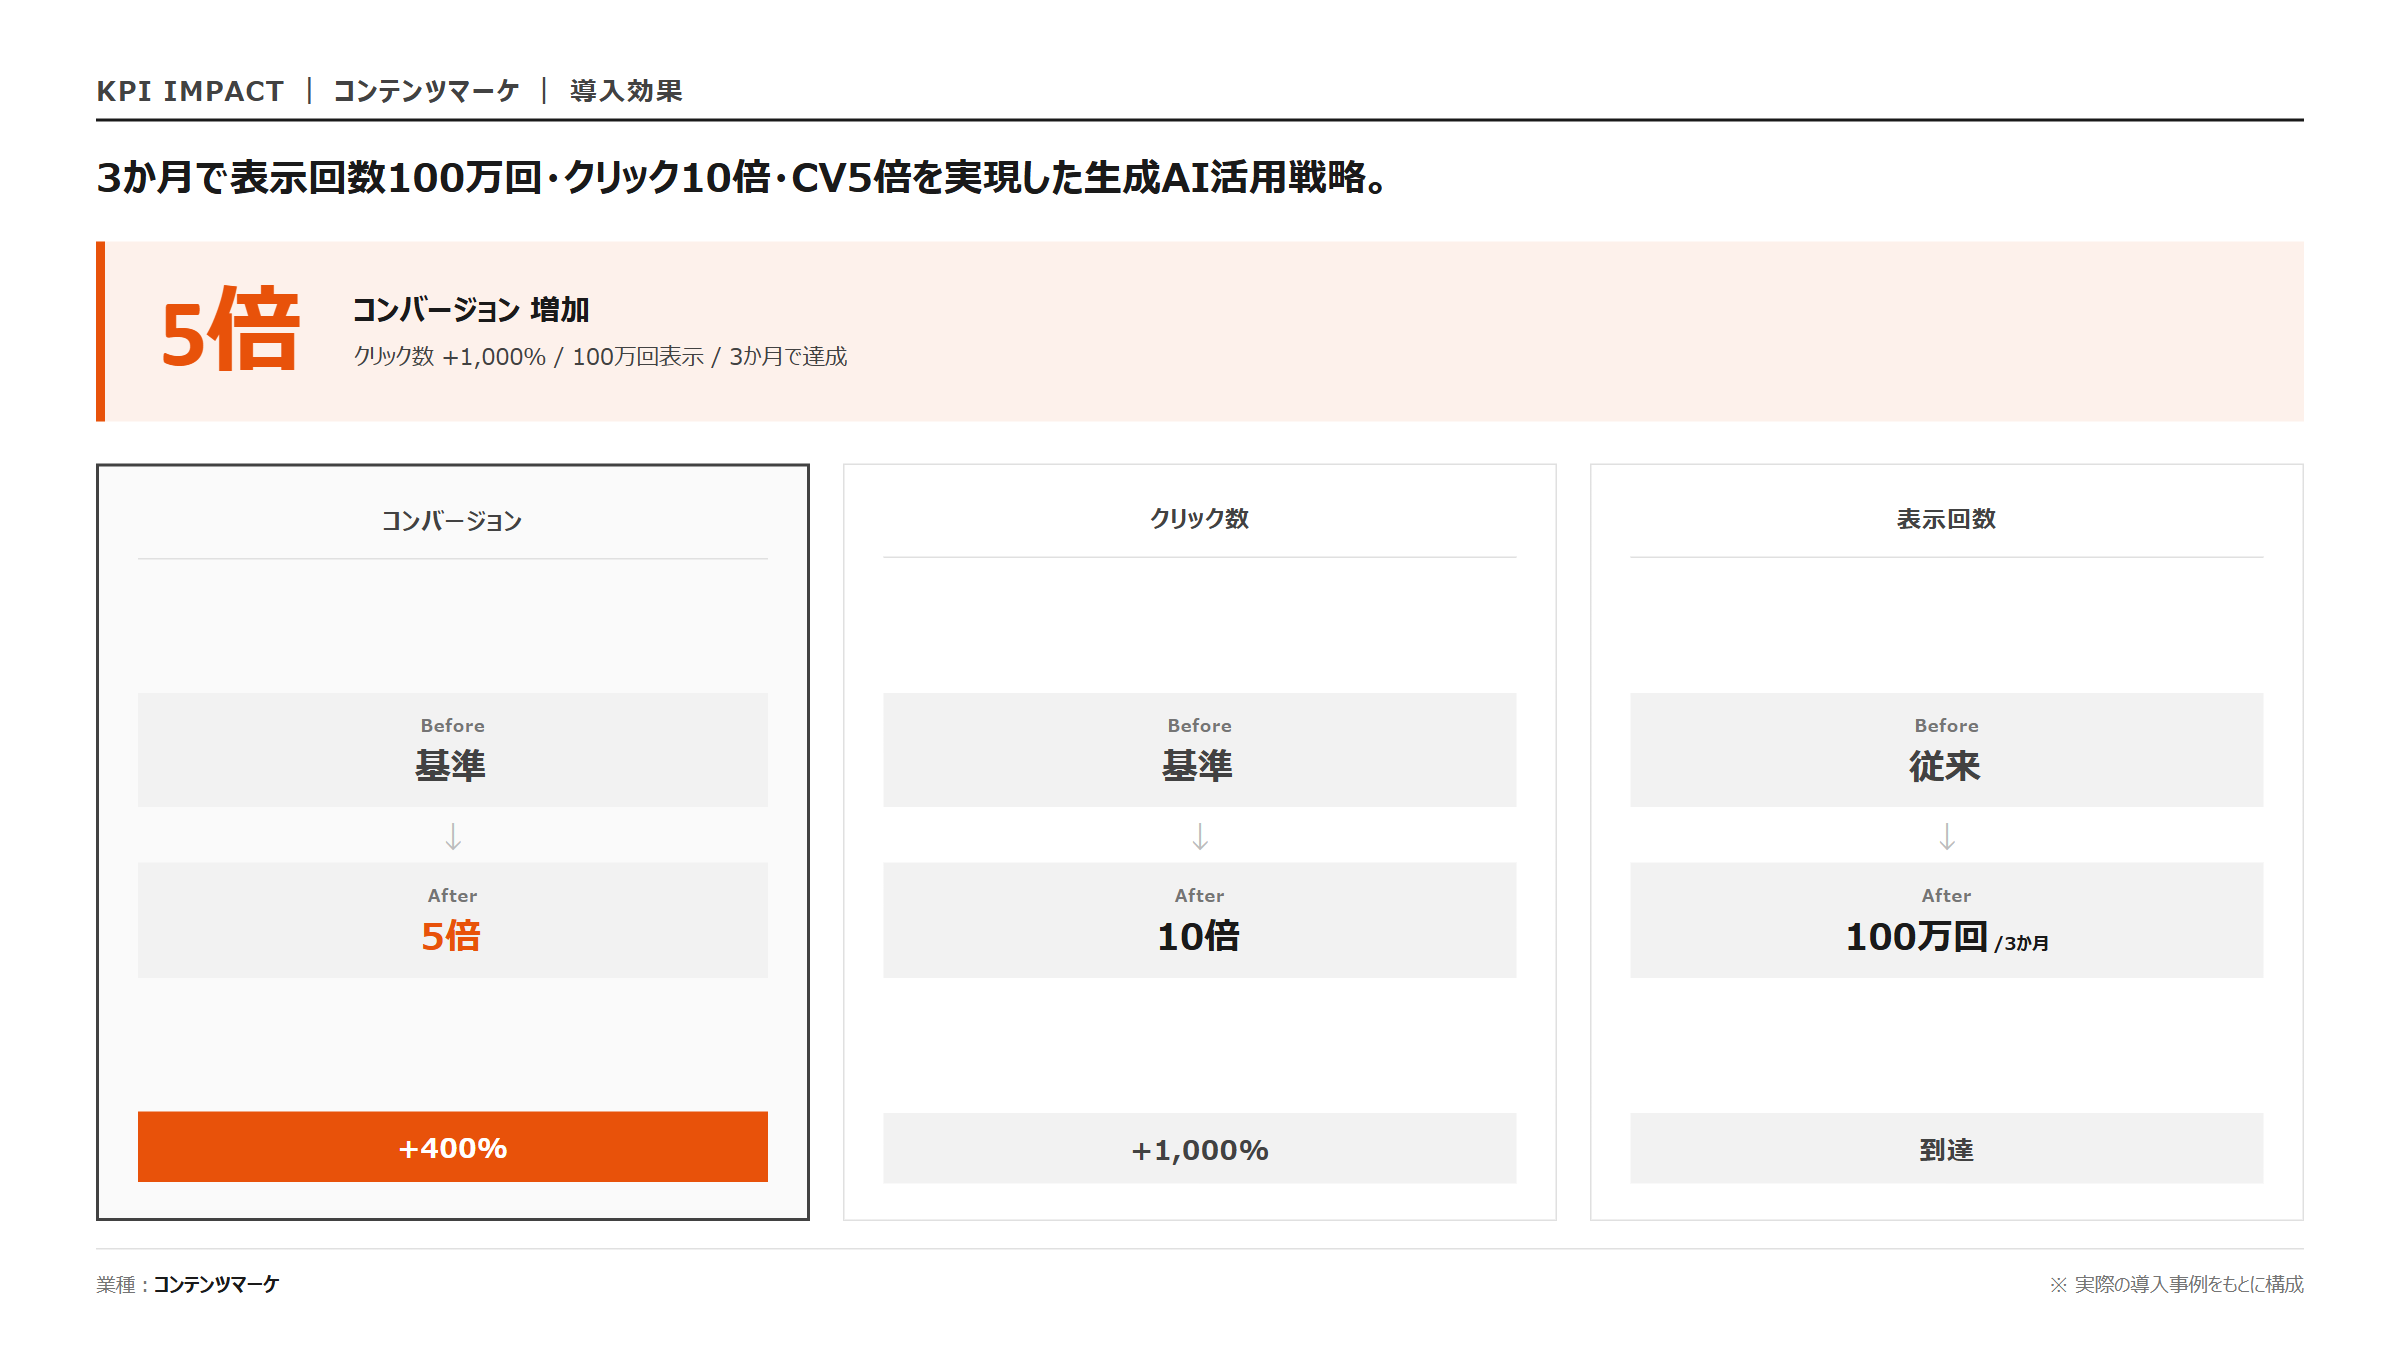Click the After '100万回' value
This screenshot has height=1350, width=2400.
click(1916, 937)
